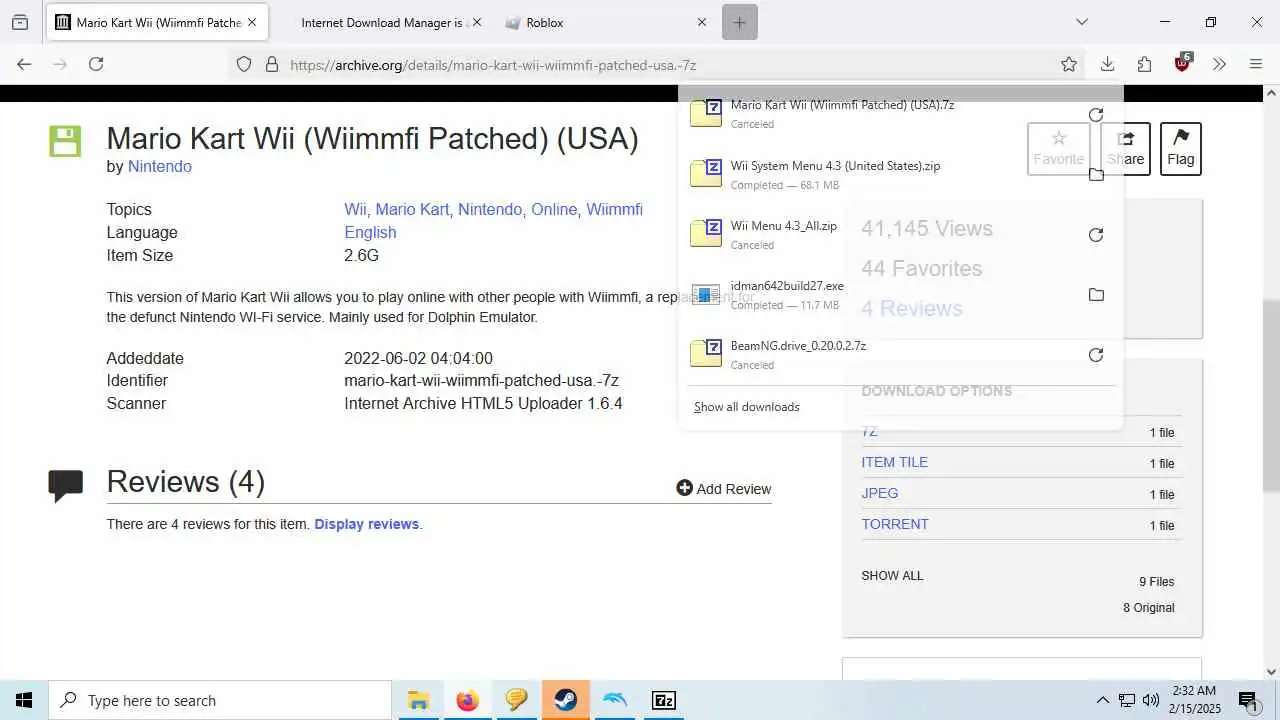This screenshot has width=1280, height=720.
Task: Click Show all downloads
Action: [747, 407]
